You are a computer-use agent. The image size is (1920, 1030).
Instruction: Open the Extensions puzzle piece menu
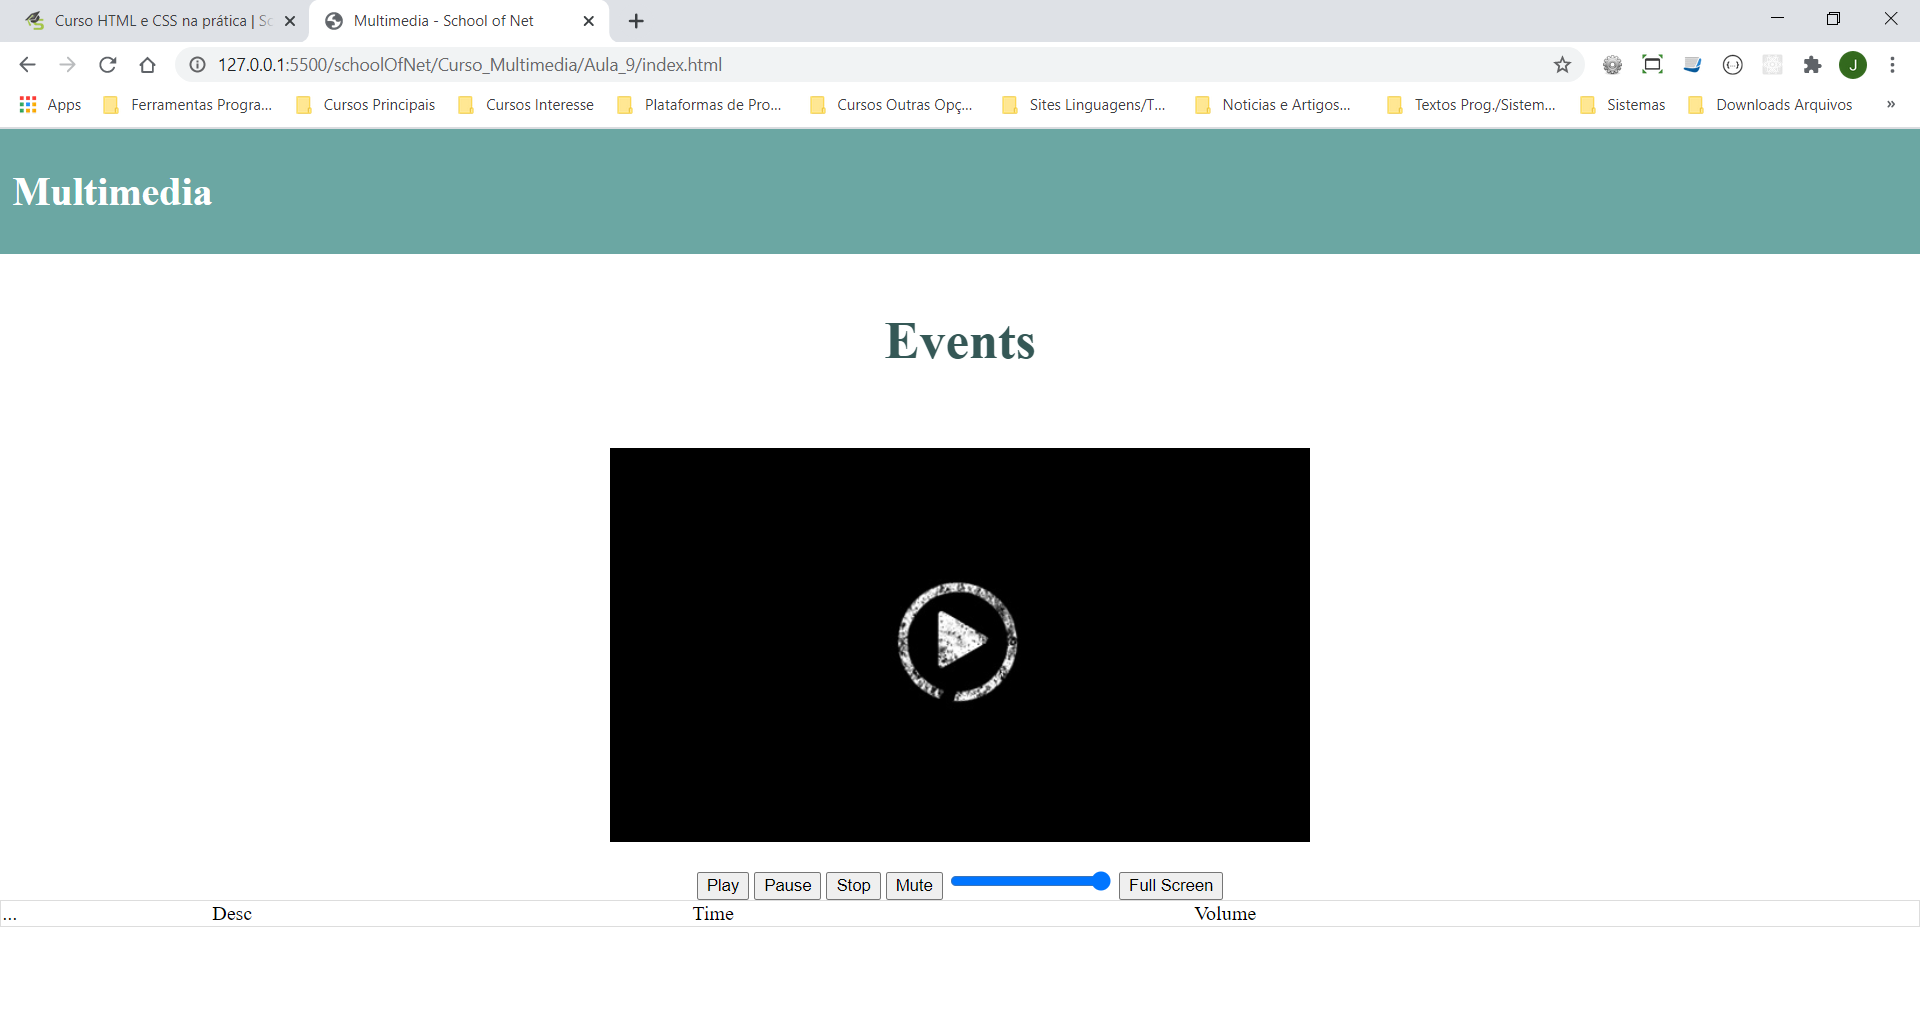pyautogui.click(x=1812, y=65)
